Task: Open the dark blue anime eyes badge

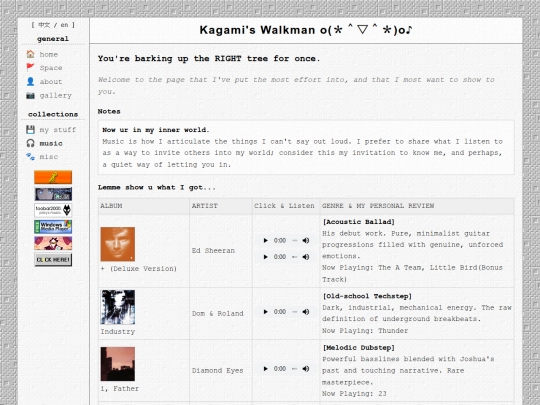Action: pos(53,194)
